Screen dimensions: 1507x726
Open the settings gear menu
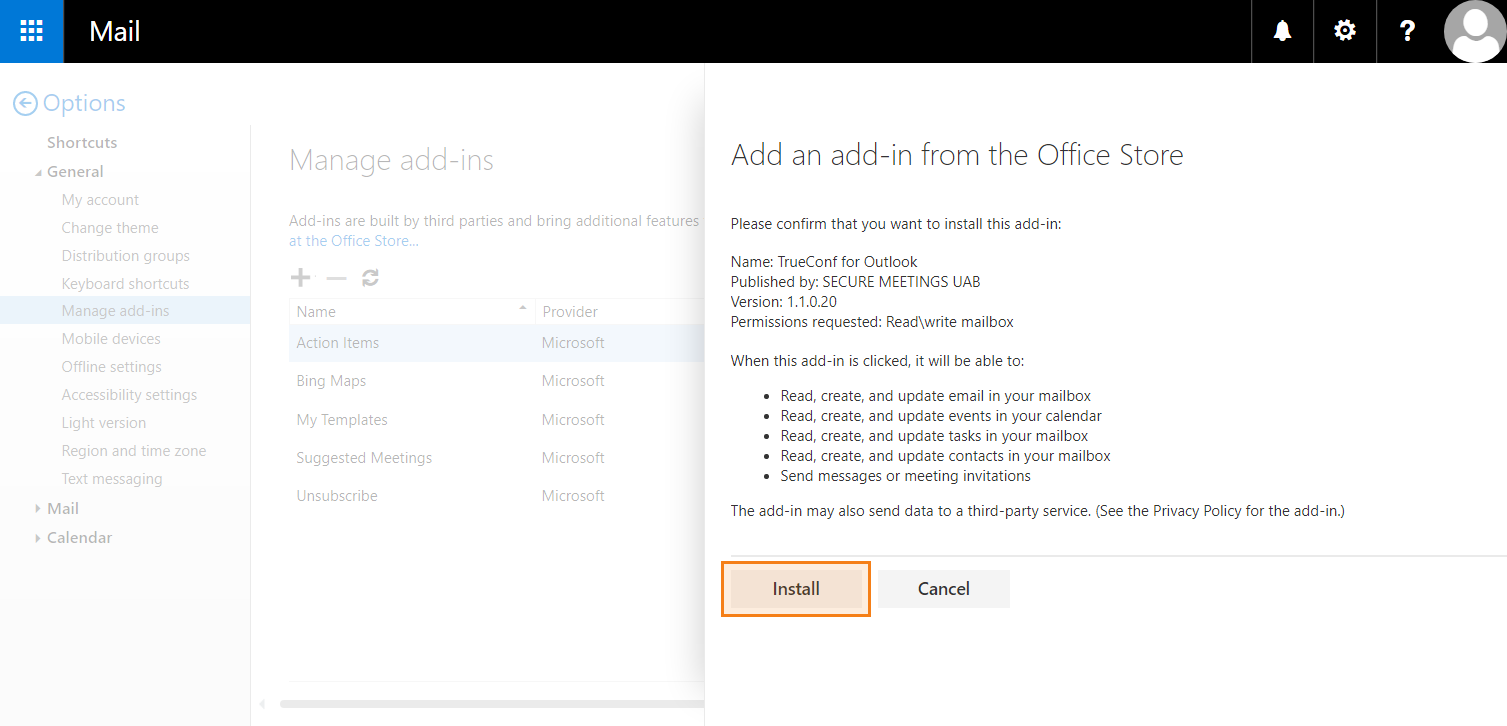point(1345,31)
